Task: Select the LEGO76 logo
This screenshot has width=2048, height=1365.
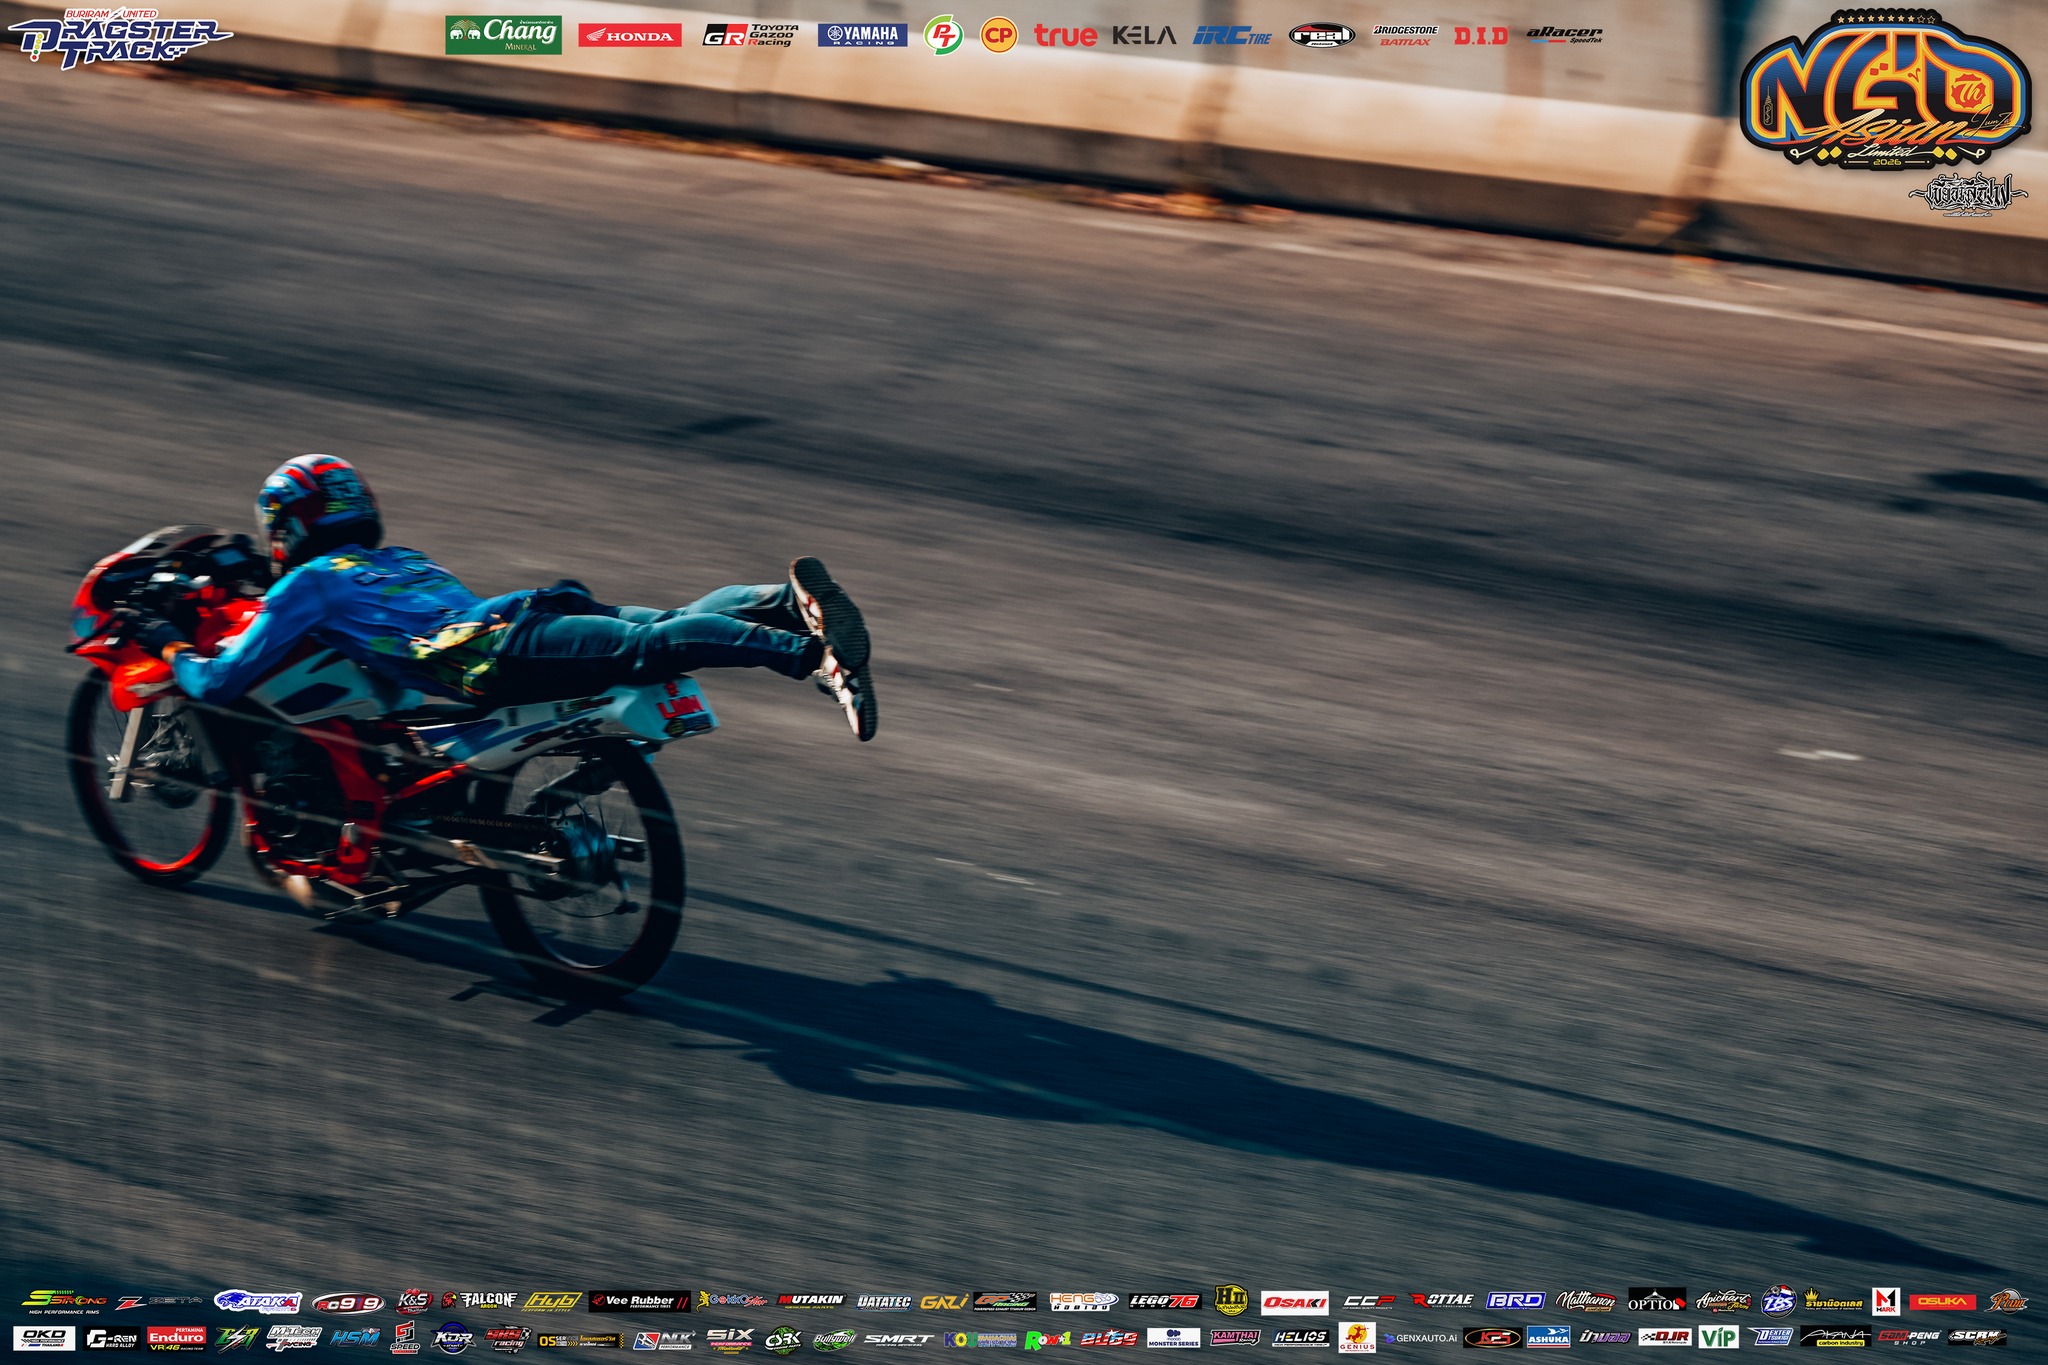Action: pos(1164,1301)
